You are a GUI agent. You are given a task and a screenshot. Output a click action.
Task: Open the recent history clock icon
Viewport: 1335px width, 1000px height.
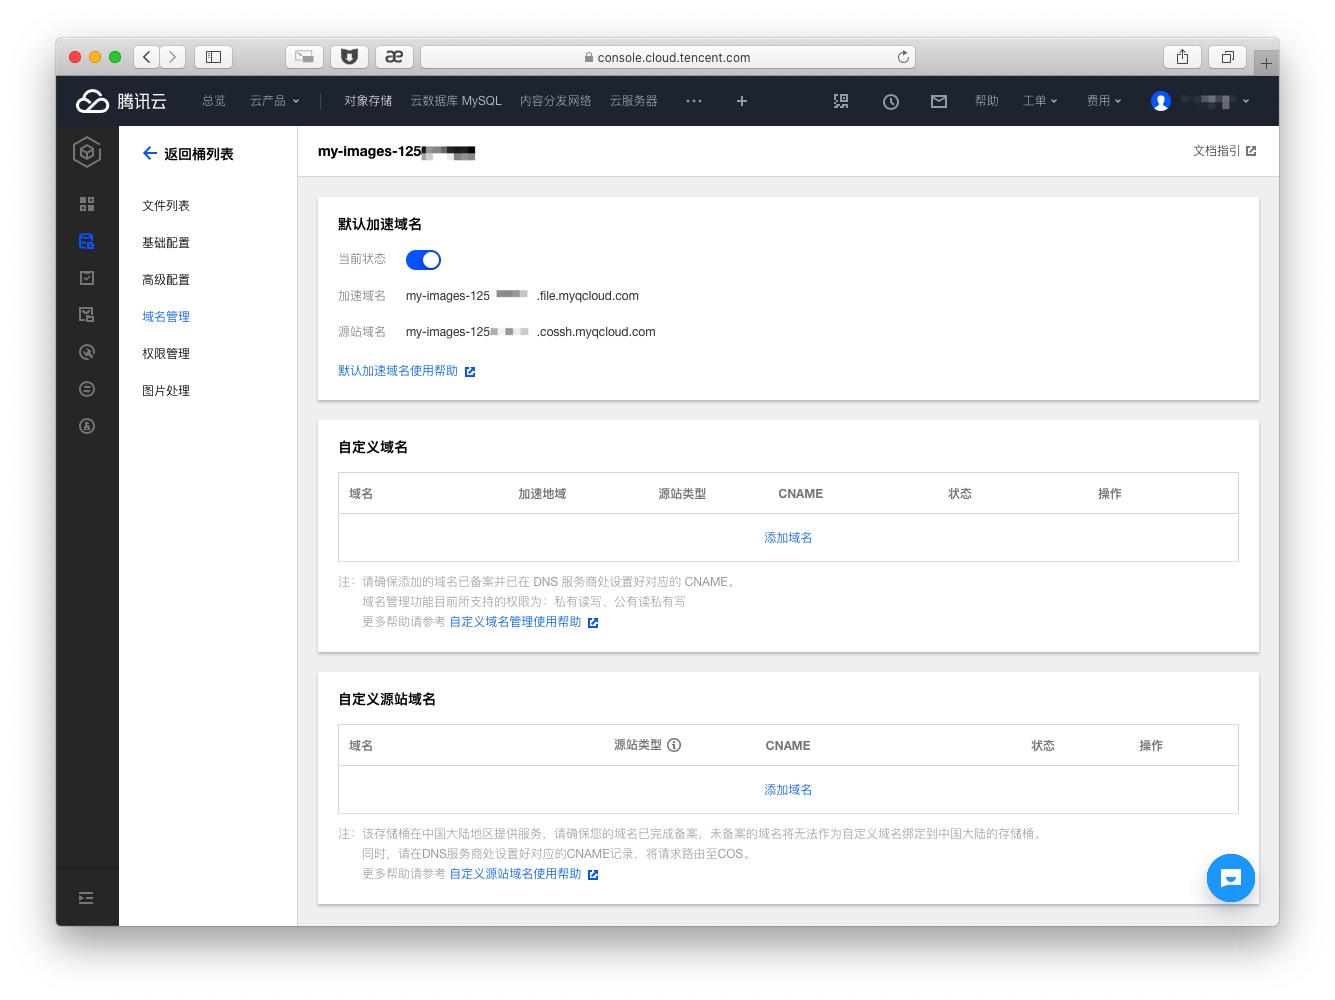[x=890, y=101]
